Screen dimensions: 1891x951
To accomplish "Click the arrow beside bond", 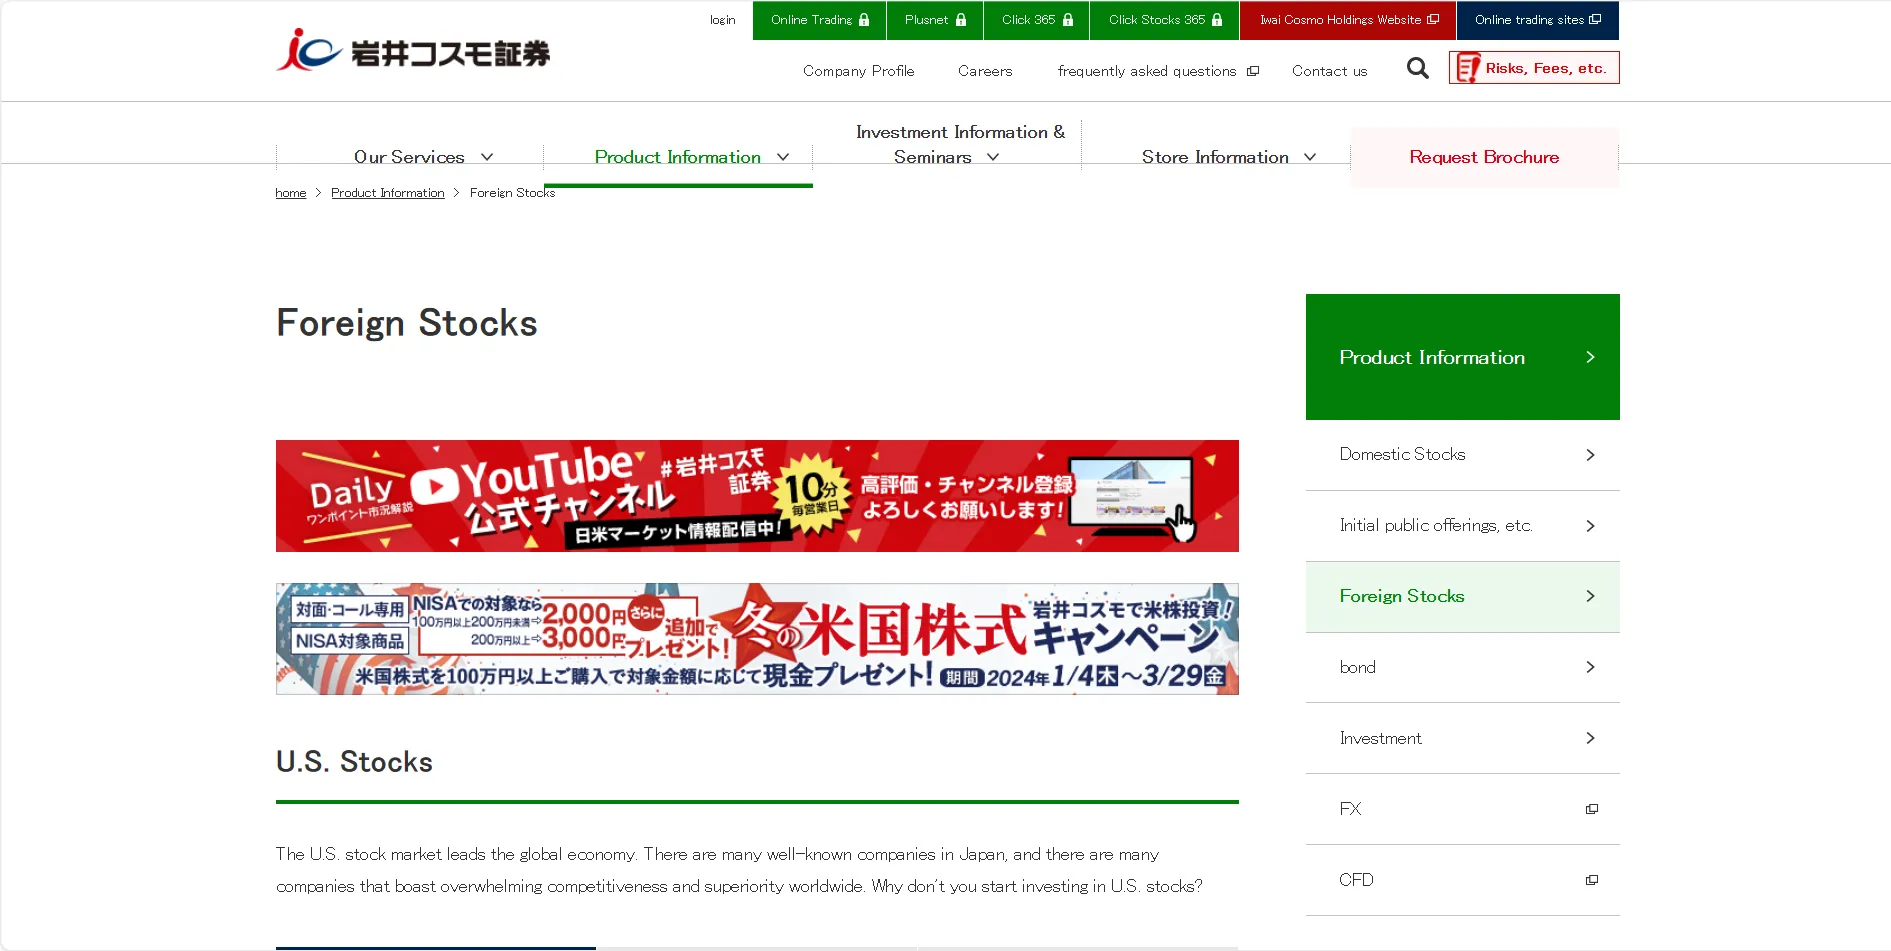I will pyautogui.click(x=1590, y=667).
